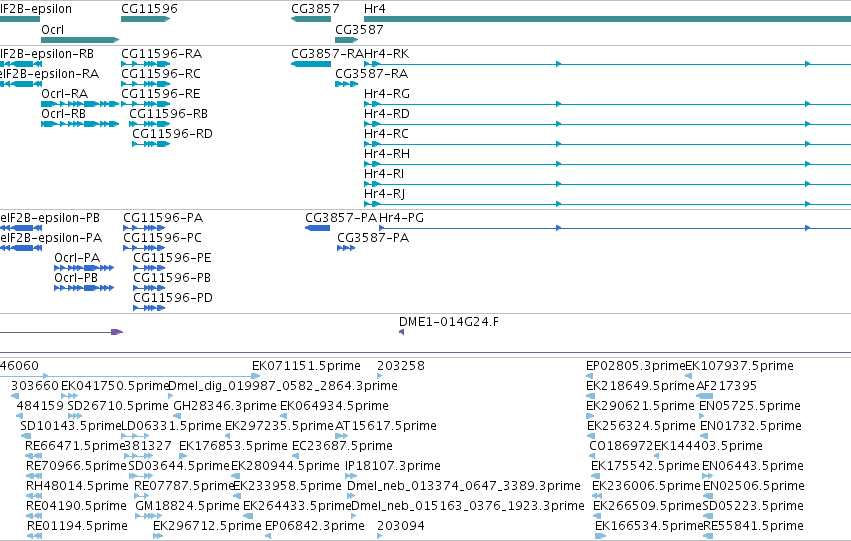The height and width of the screenshot is (541, 851).
Task: Select protein CG11596-PB
Action: coord(172,278)
